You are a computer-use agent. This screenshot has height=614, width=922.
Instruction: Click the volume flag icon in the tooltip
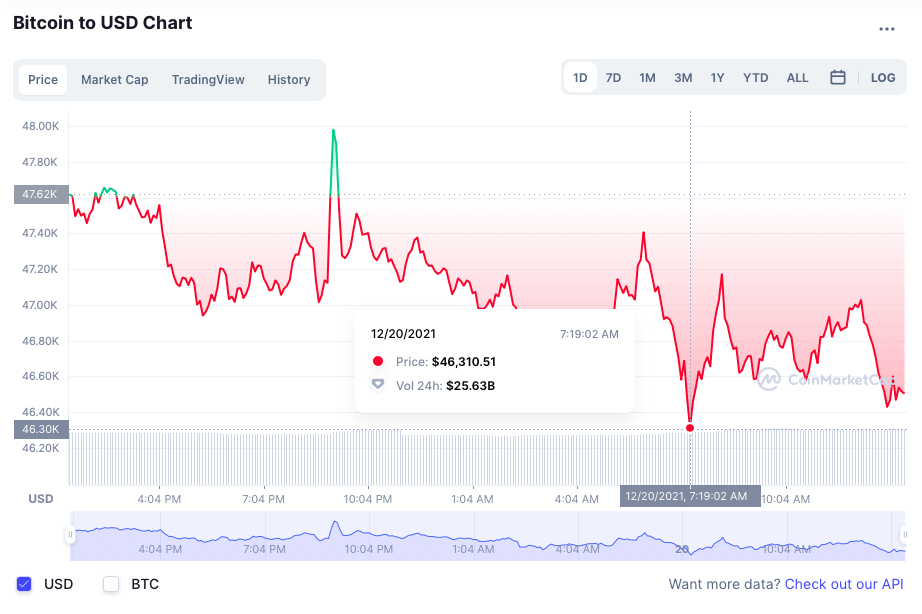pos(377,385)
